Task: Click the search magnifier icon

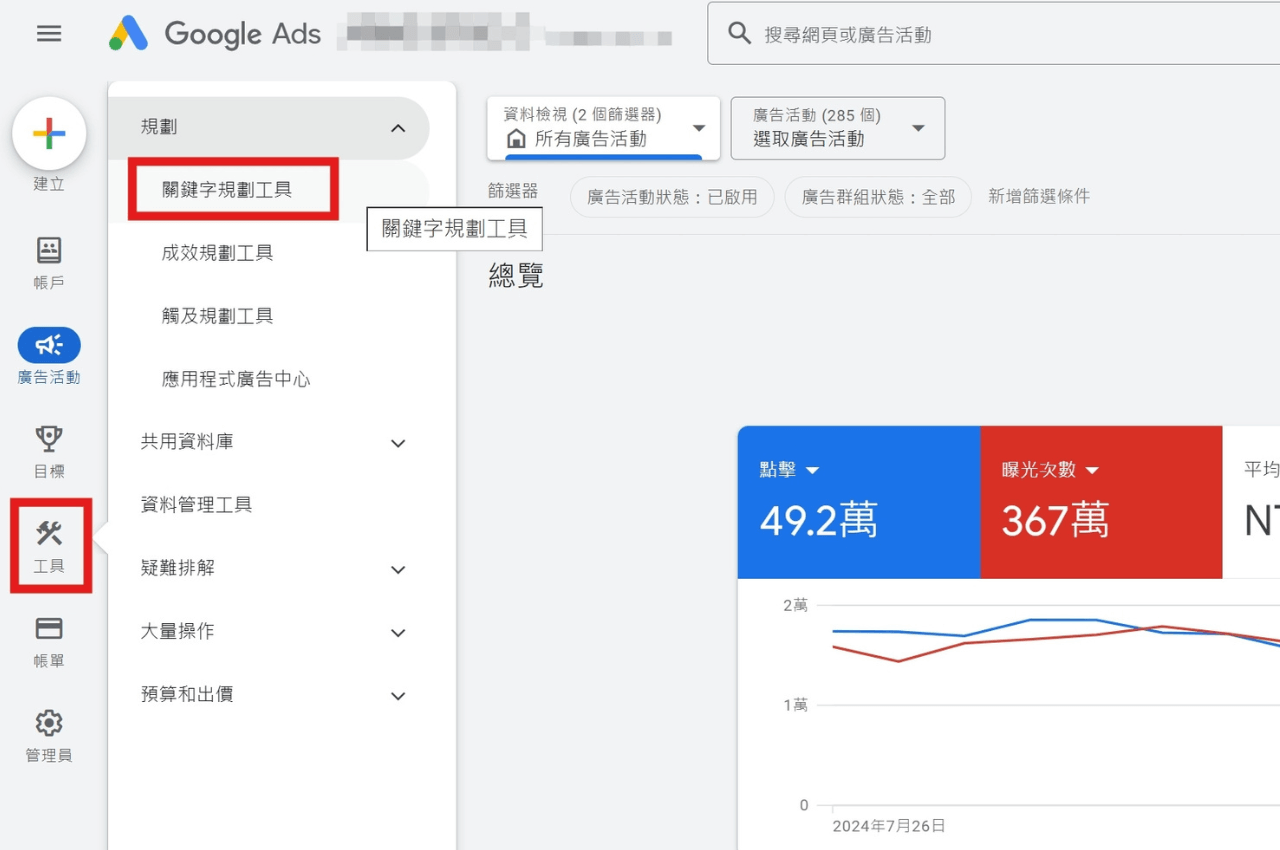Action: (x=740, y=34)
